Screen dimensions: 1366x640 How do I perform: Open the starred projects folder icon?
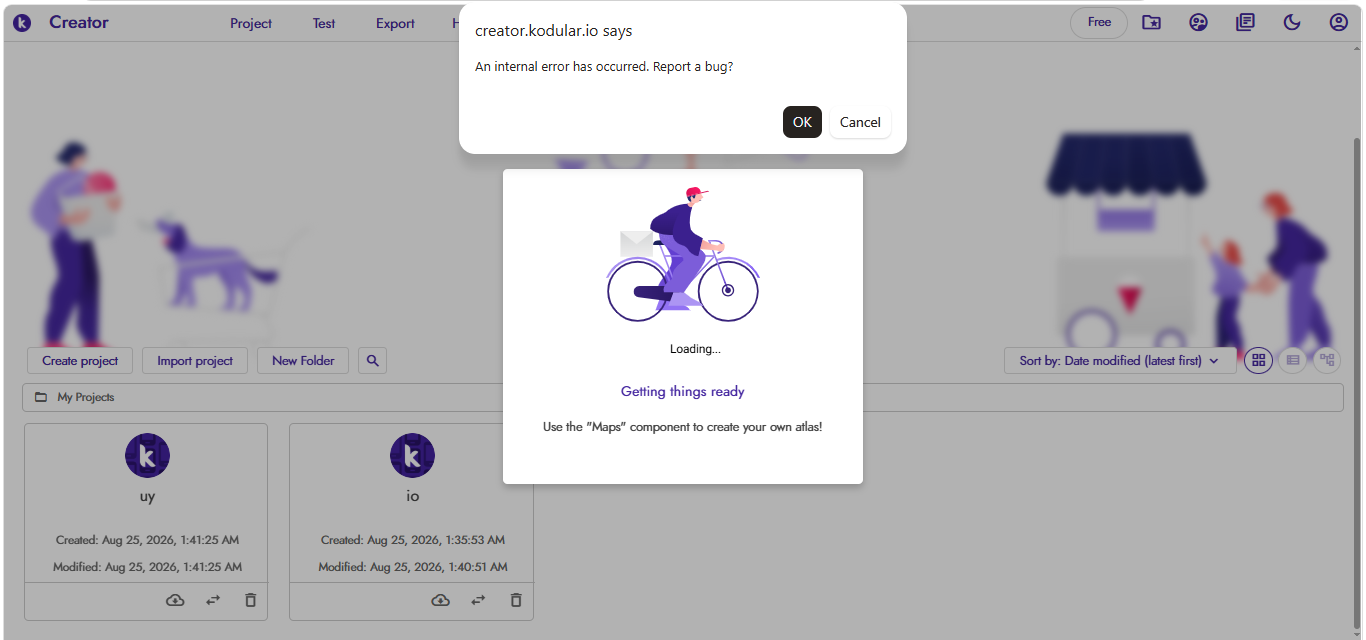coord(1152,22)
